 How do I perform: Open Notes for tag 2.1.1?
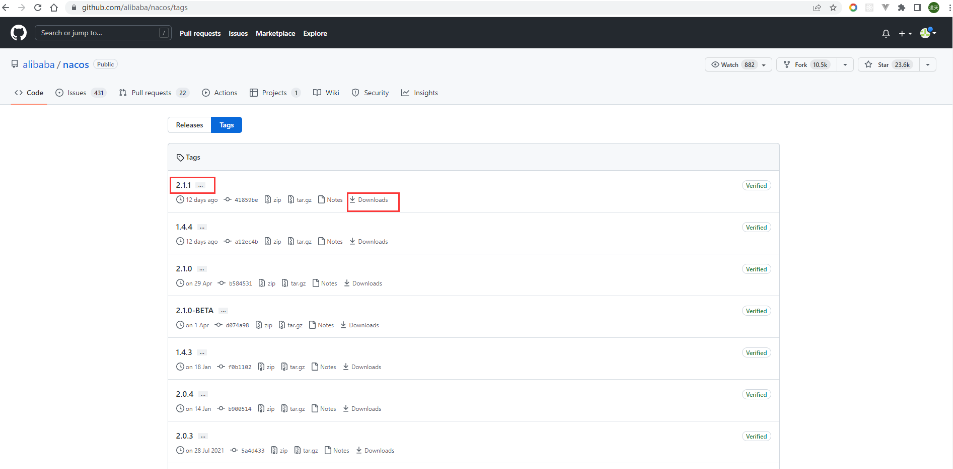330,199
